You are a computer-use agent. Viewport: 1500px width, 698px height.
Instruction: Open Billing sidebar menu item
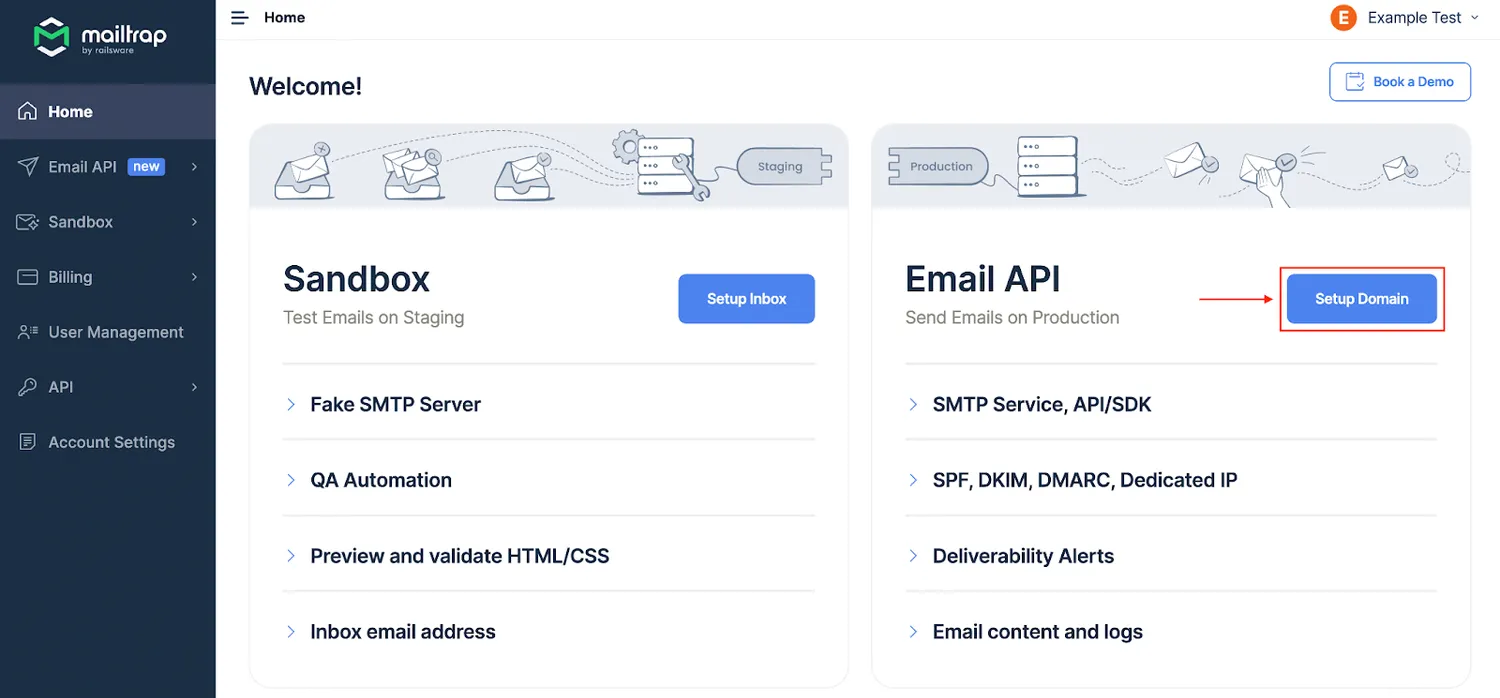click(x=108, y=277)
